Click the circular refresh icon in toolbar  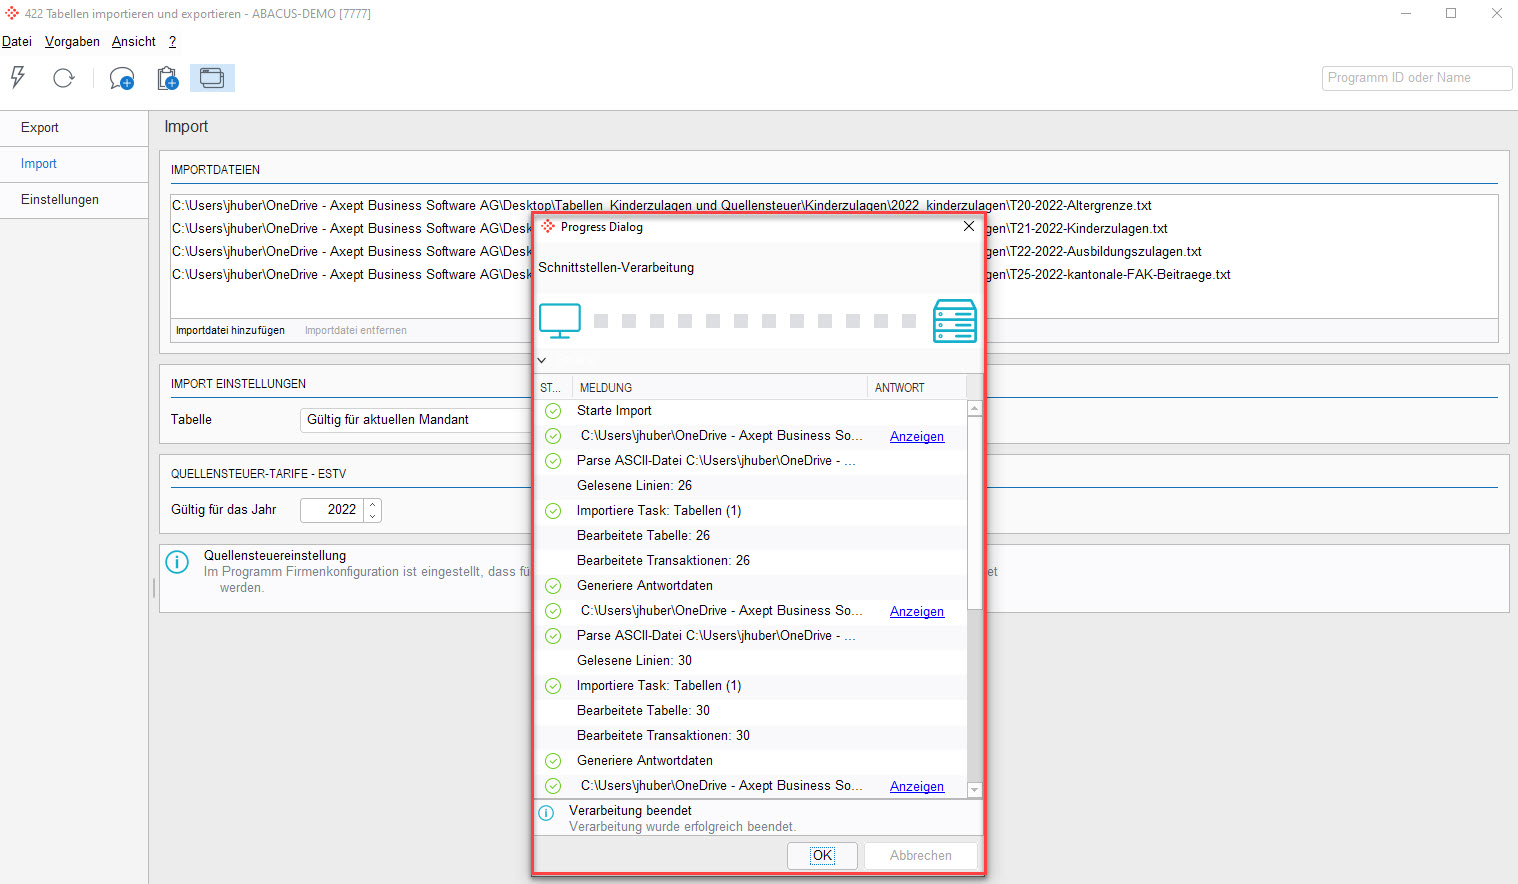64,78
